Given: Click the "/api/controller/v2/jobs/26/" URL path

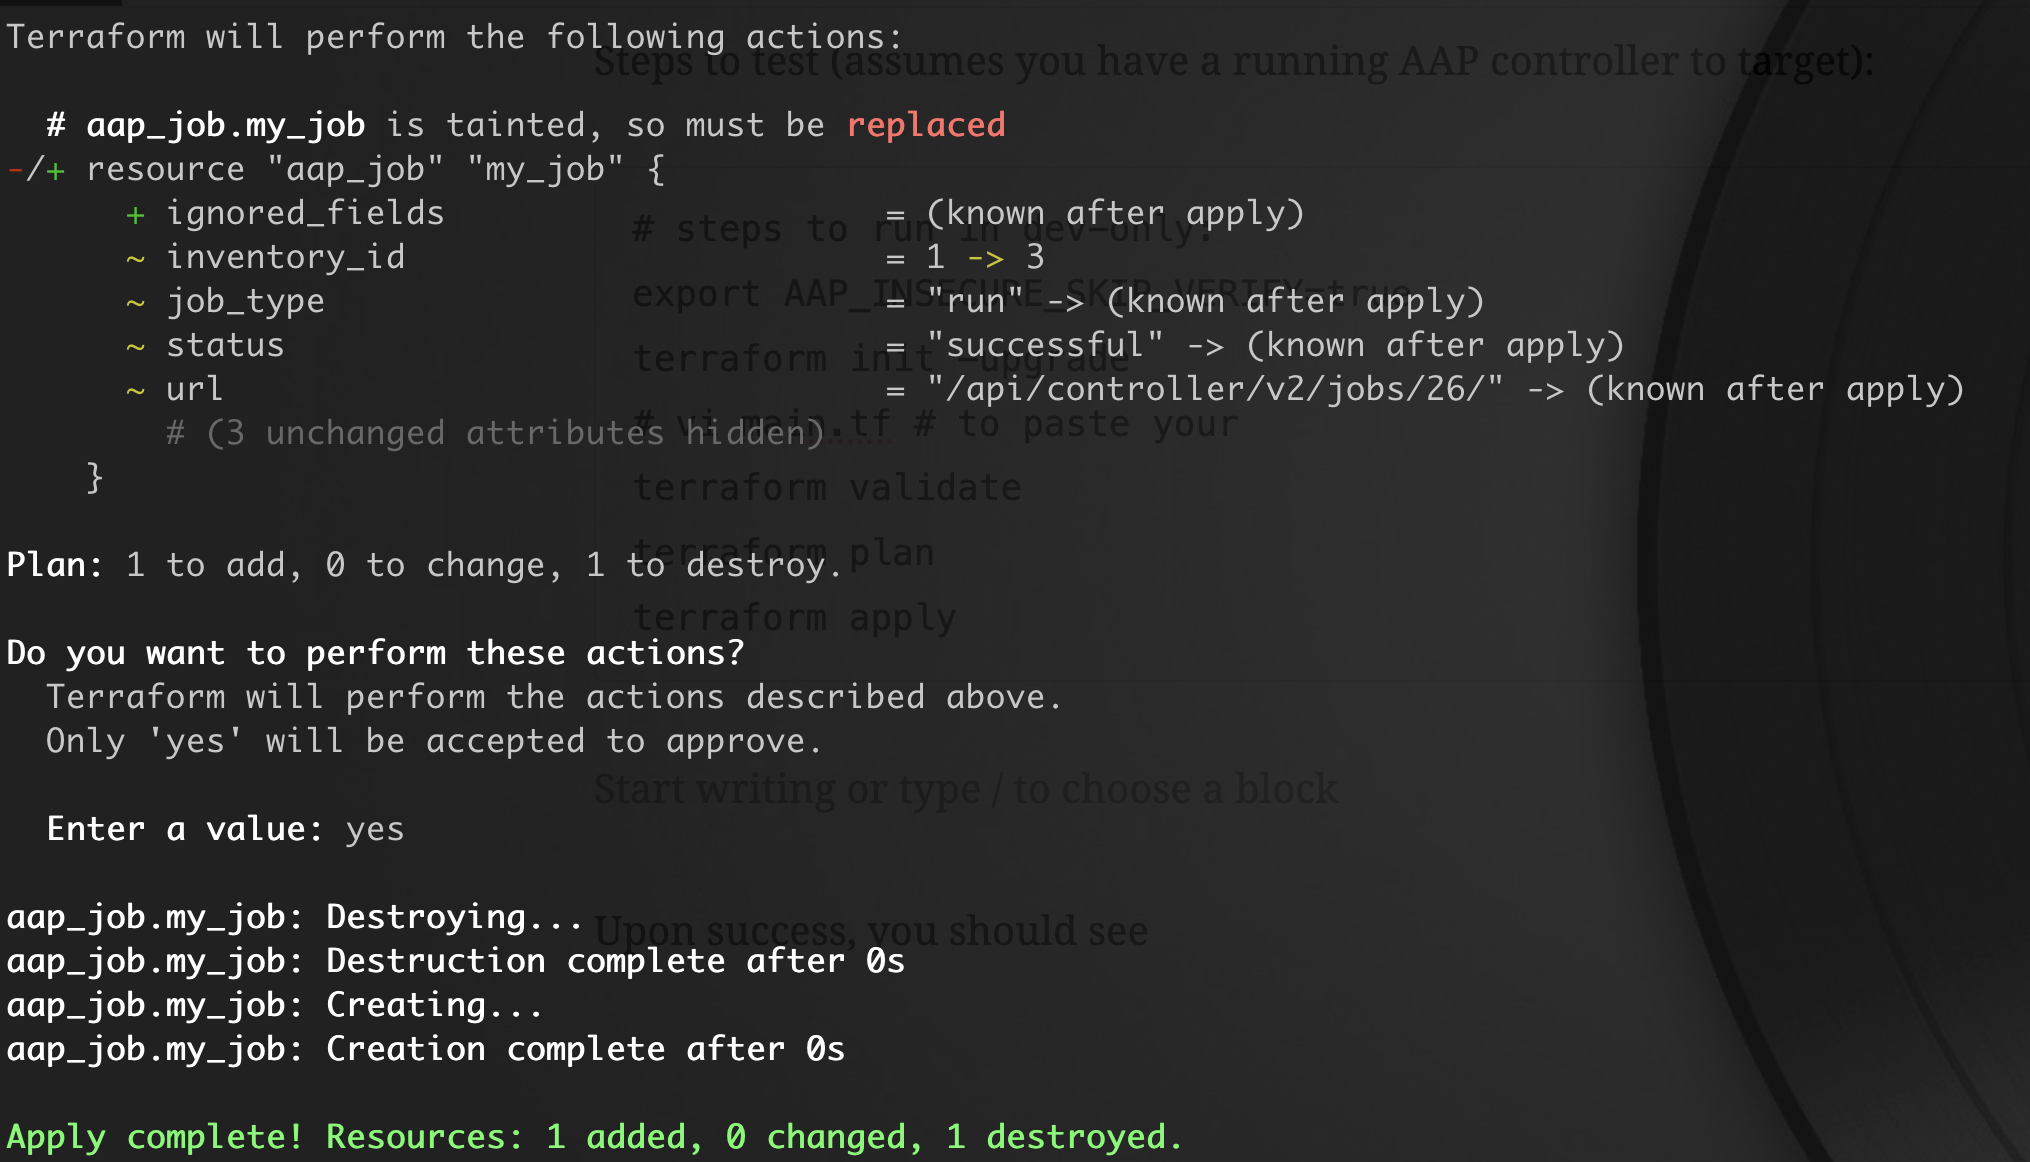Looking at the screenshot, I should tap(1214, 389).
